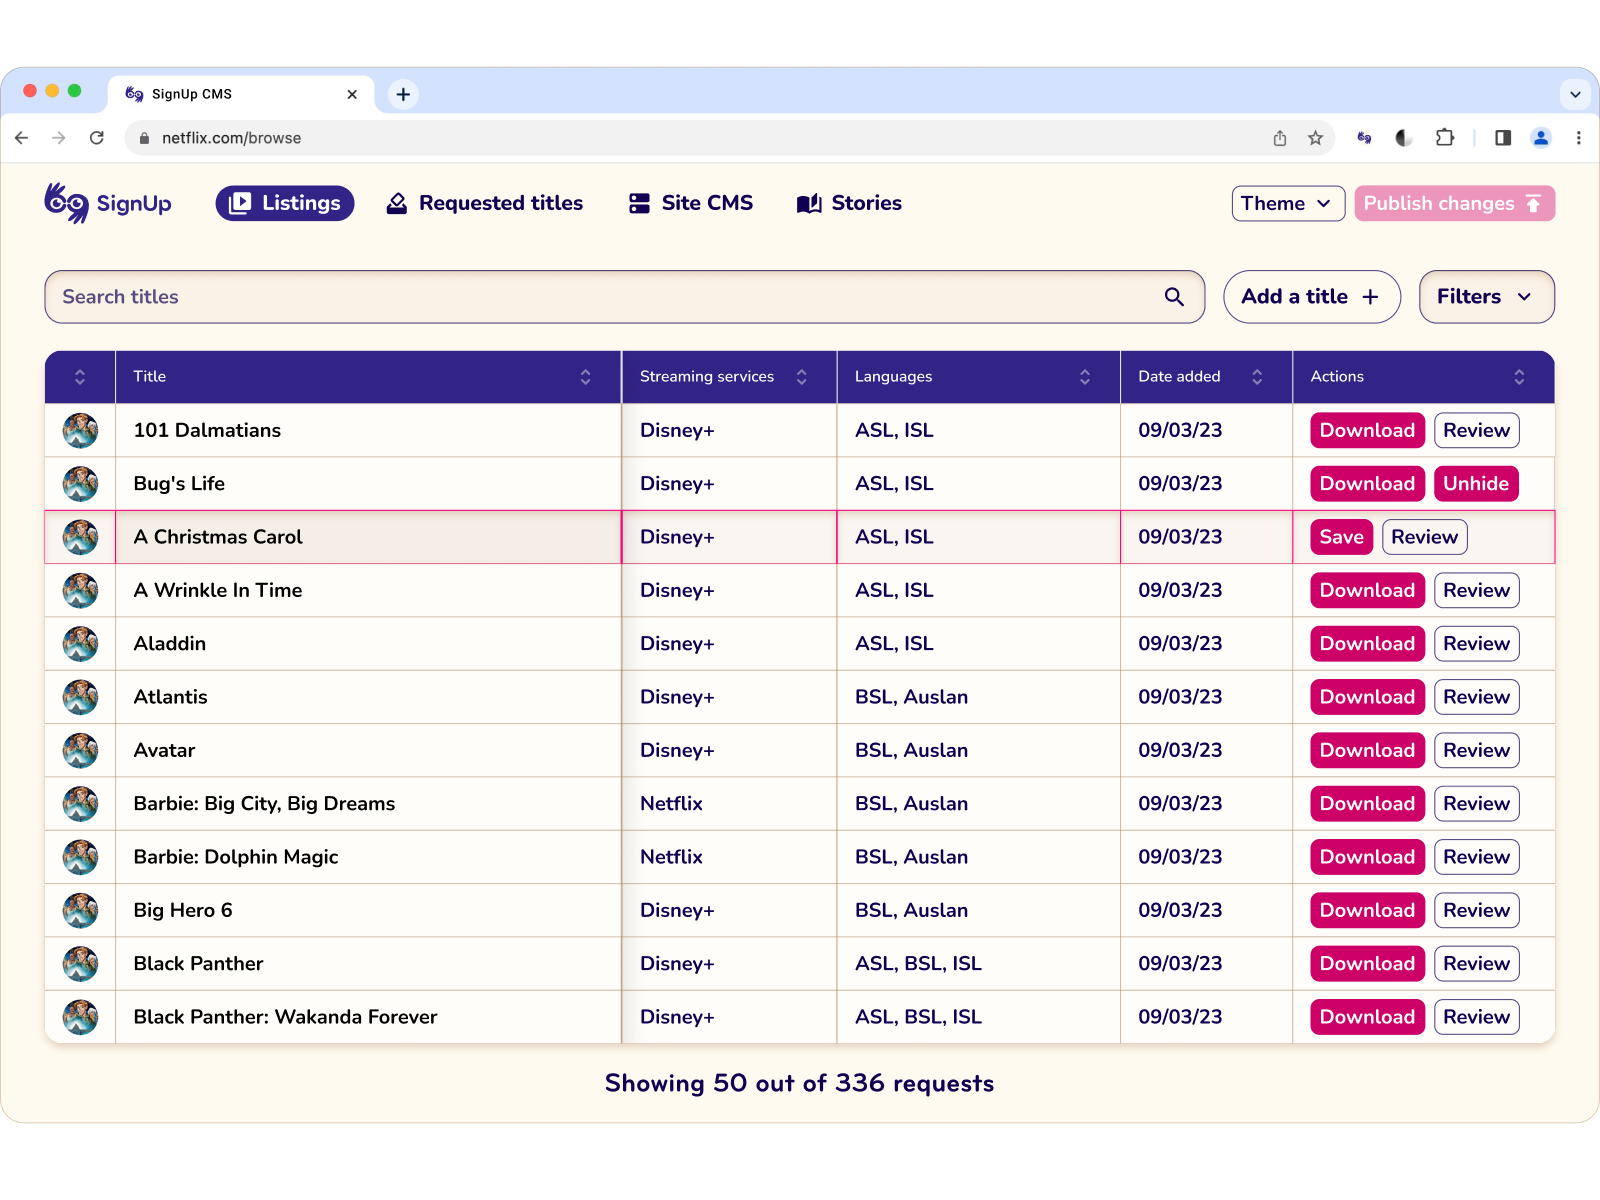1600x1200 pixels.
Task: Open the Listings tab
Action: point(285,203)
